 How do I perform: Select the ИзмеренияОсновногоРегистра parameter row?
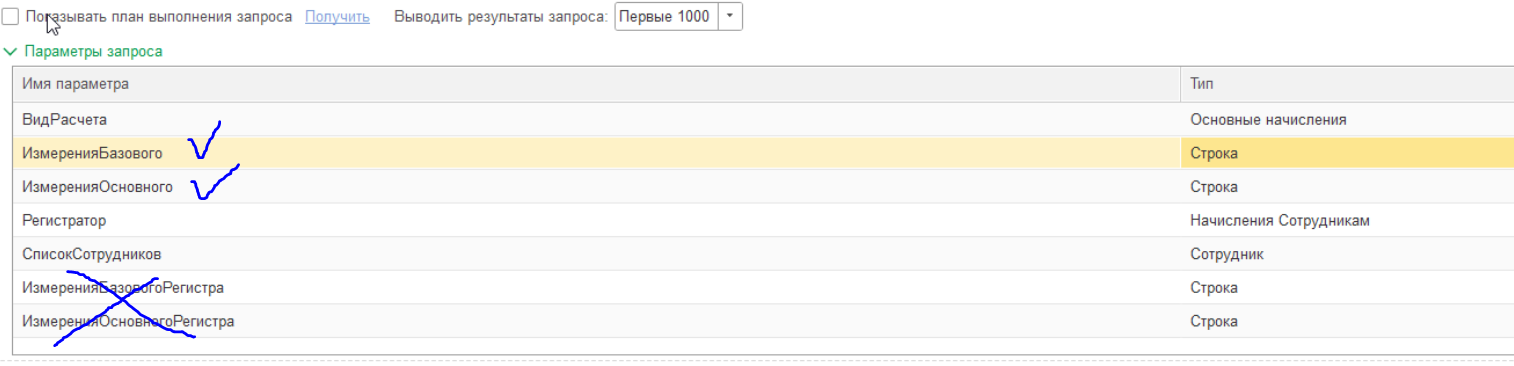(763, 321)
